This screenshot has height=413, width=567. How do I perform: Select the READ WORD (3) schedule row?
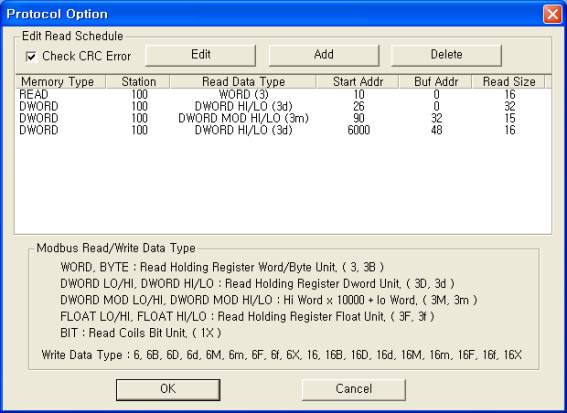click(282, 94)
